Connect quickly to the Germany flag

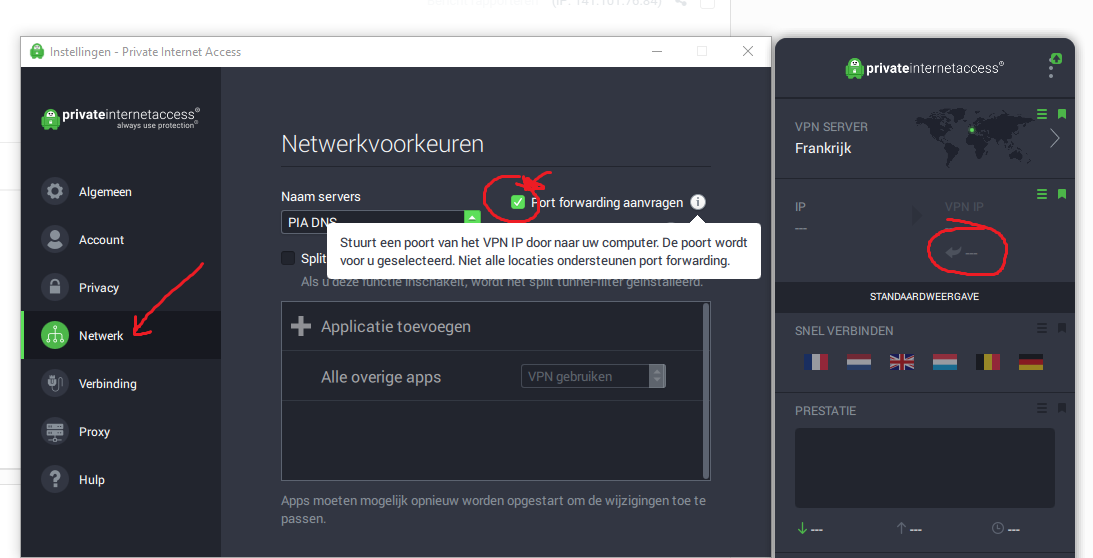[x=1031, y=361]
